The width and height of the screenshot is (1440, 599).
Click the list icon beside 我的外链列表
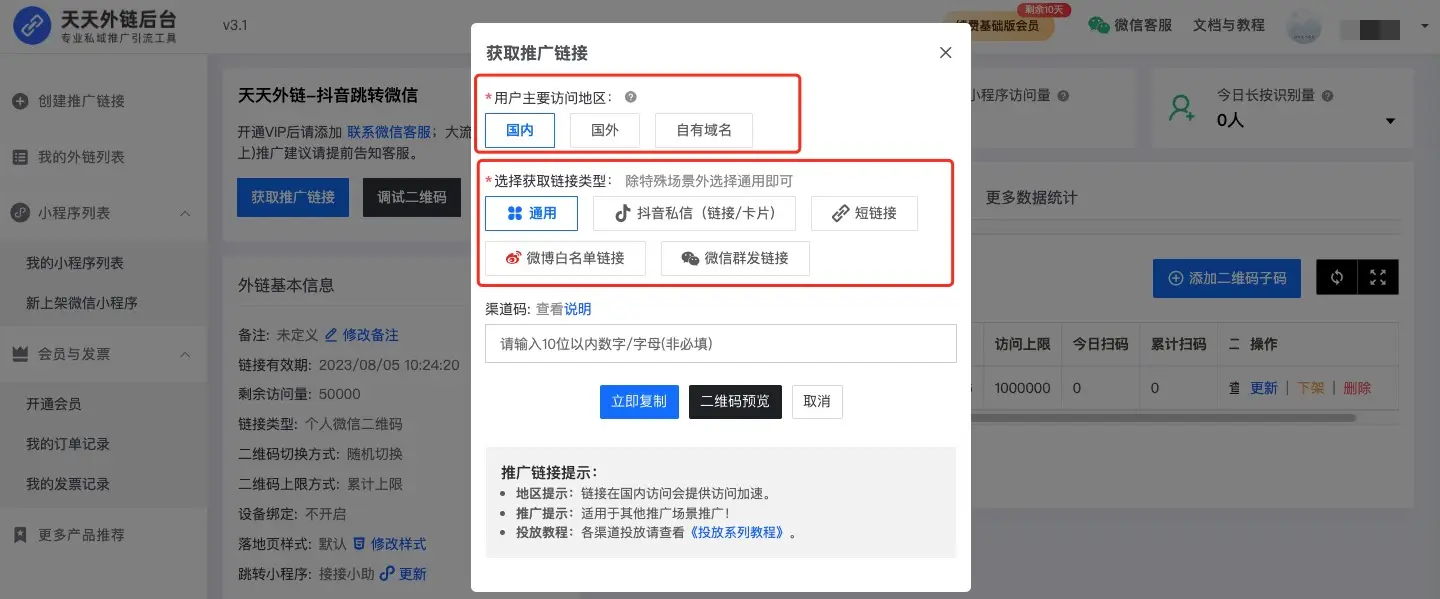(x=20, y=157)
